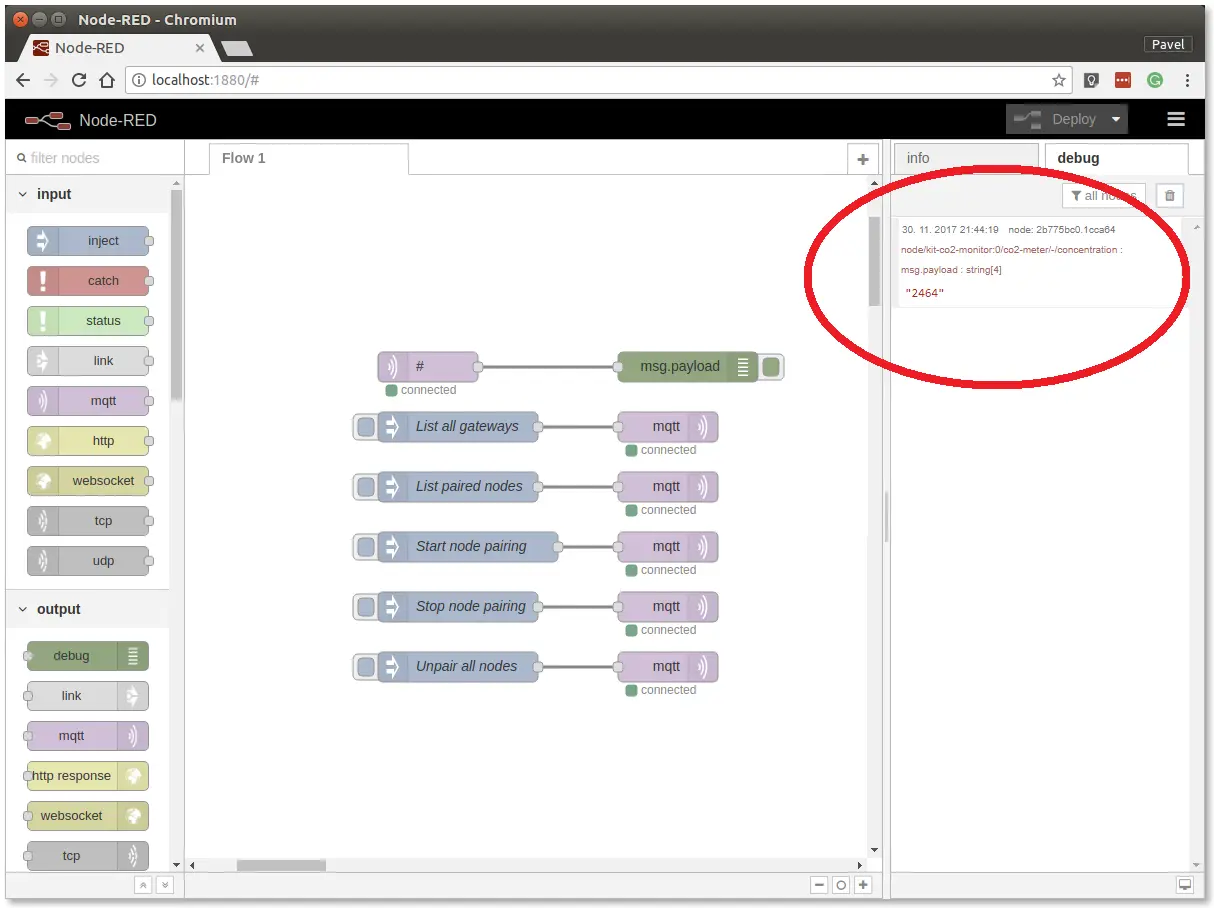Select the websocket output node in palette
The width and height of the screenshot is (1214, 908).
[x=88, y=816]
